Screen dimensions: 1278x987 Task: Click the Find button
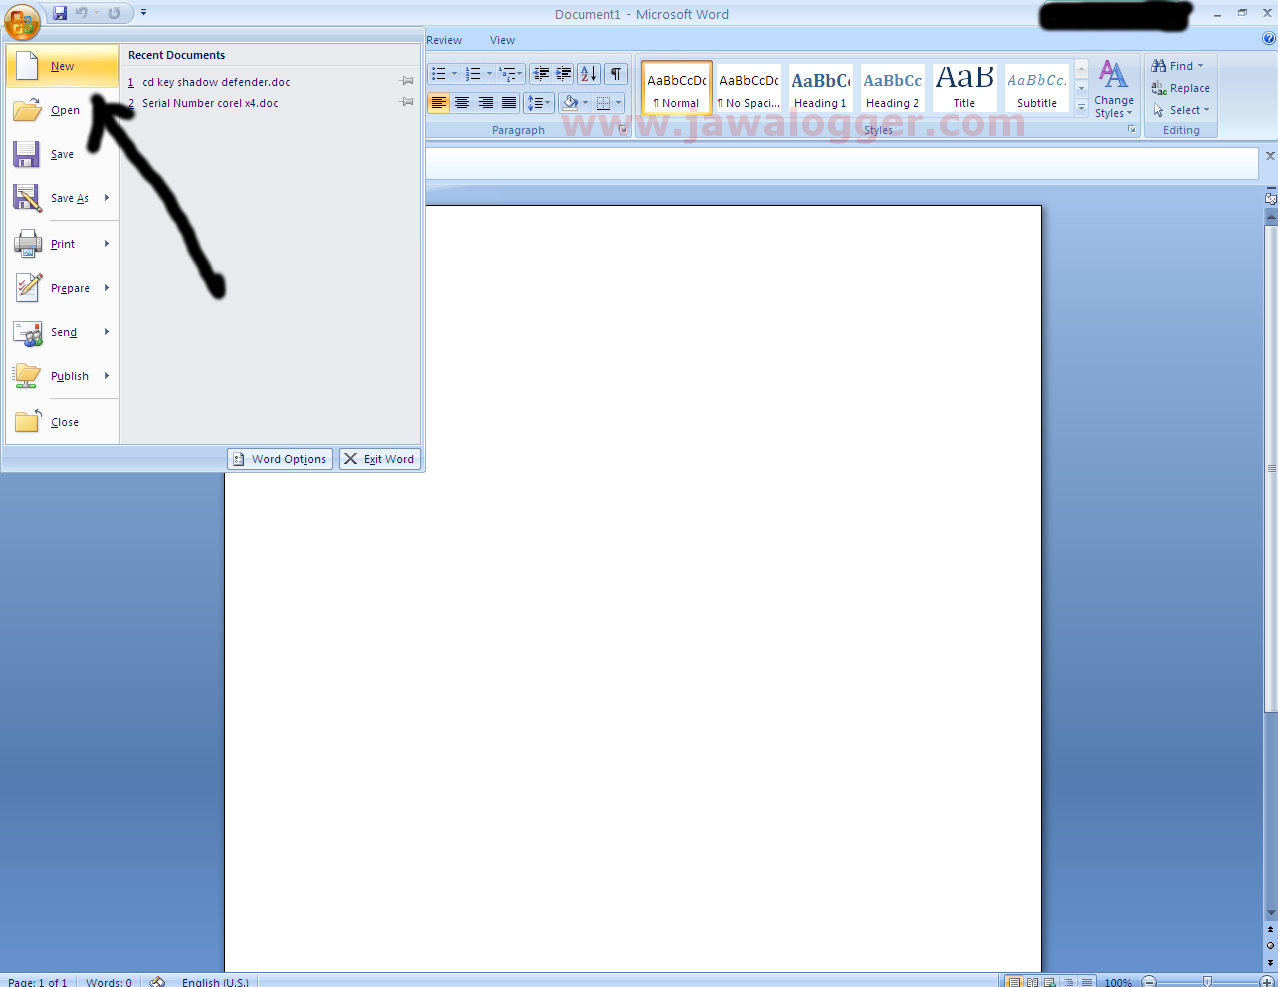(1178, 66)
